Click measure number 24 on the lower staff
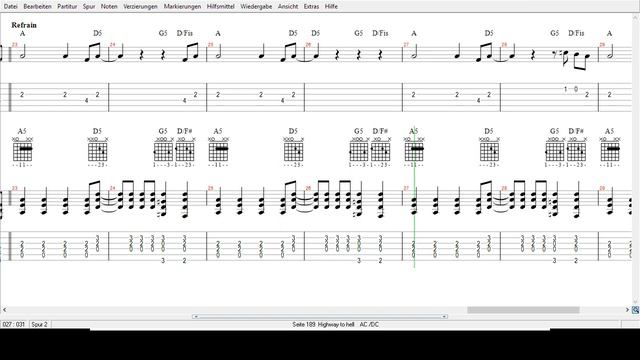 pyautogui.click(x=113, y=188)
